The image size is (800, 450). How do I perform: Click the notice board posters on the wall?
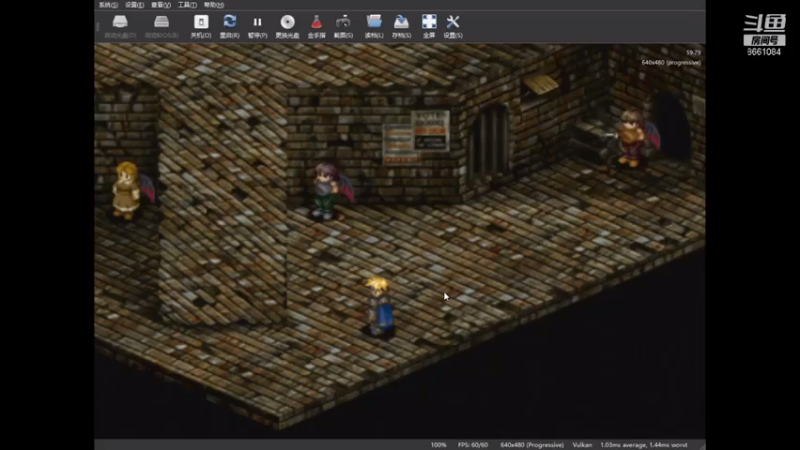416,137
